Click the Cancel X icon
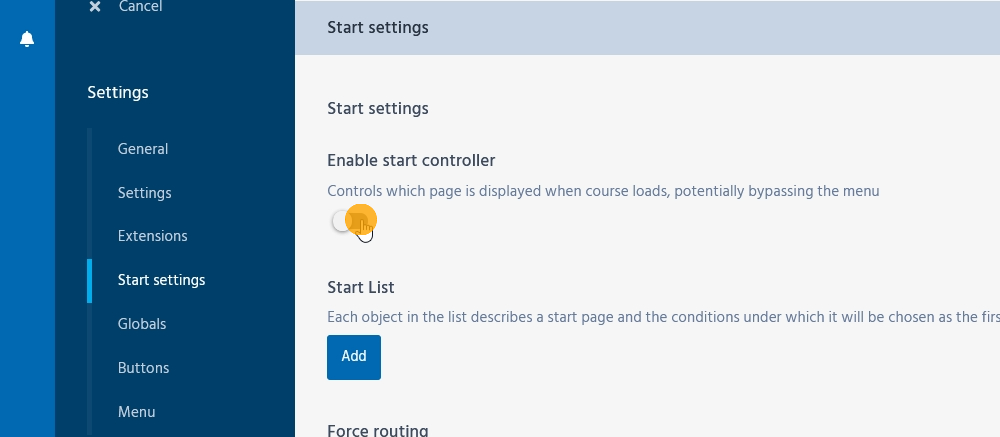The height and width of the screenshot is (437, 1000). coord(95,6)
